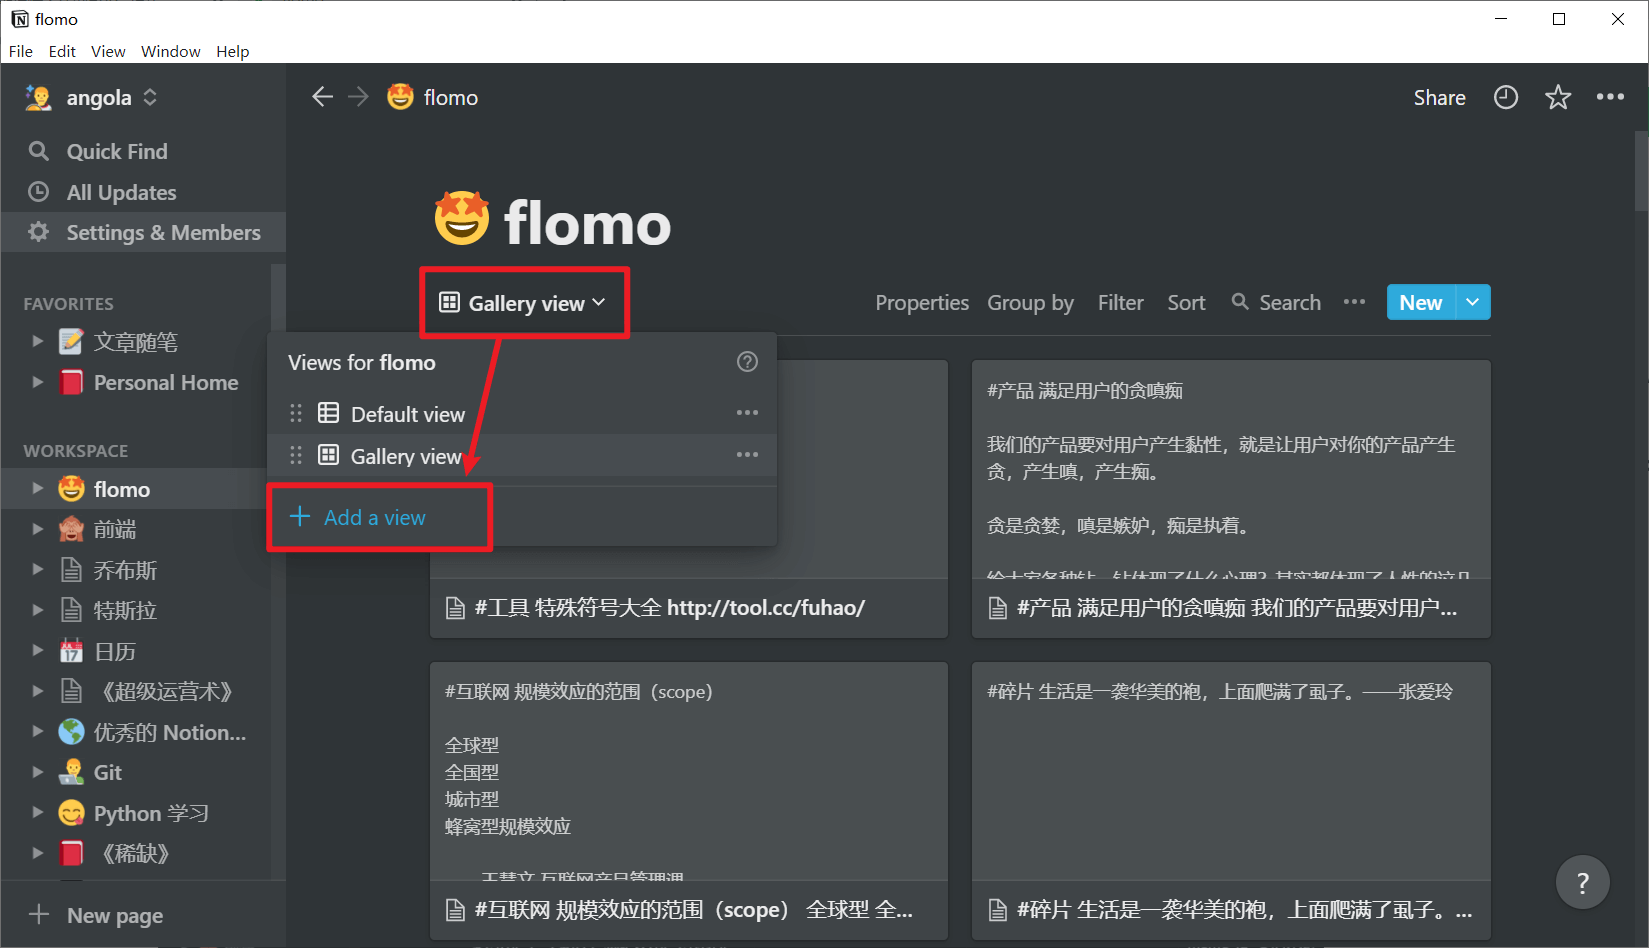Star the flomo page as favorite
Image resolution: width=1649 pixels, height=948 pixels.
click(1558, 97)
